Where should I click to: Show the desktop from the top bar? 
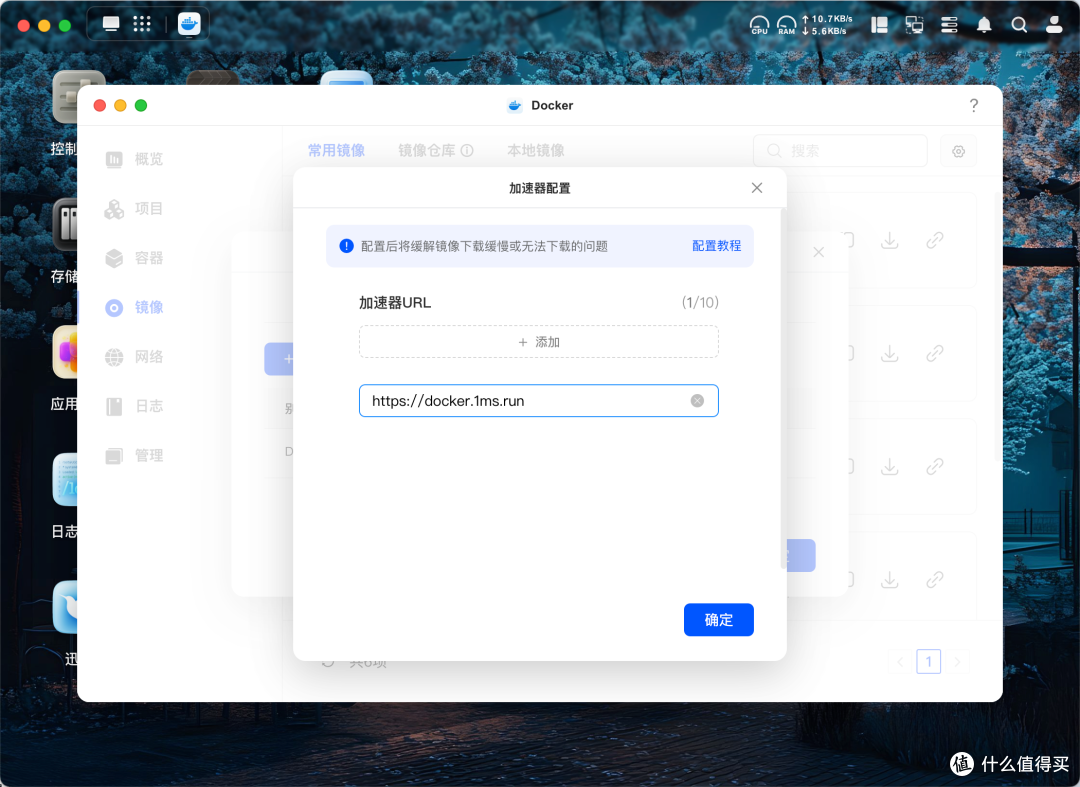click(x=111, y=24)
